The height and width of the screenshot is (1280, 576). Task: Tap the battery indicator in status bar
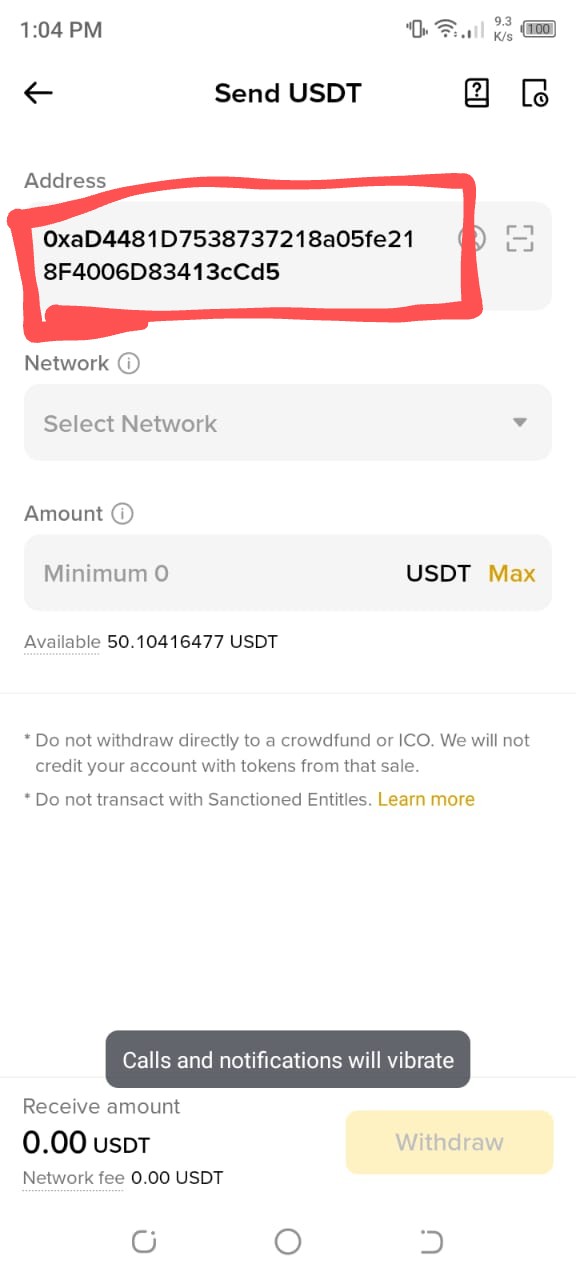tap(539, 29)
